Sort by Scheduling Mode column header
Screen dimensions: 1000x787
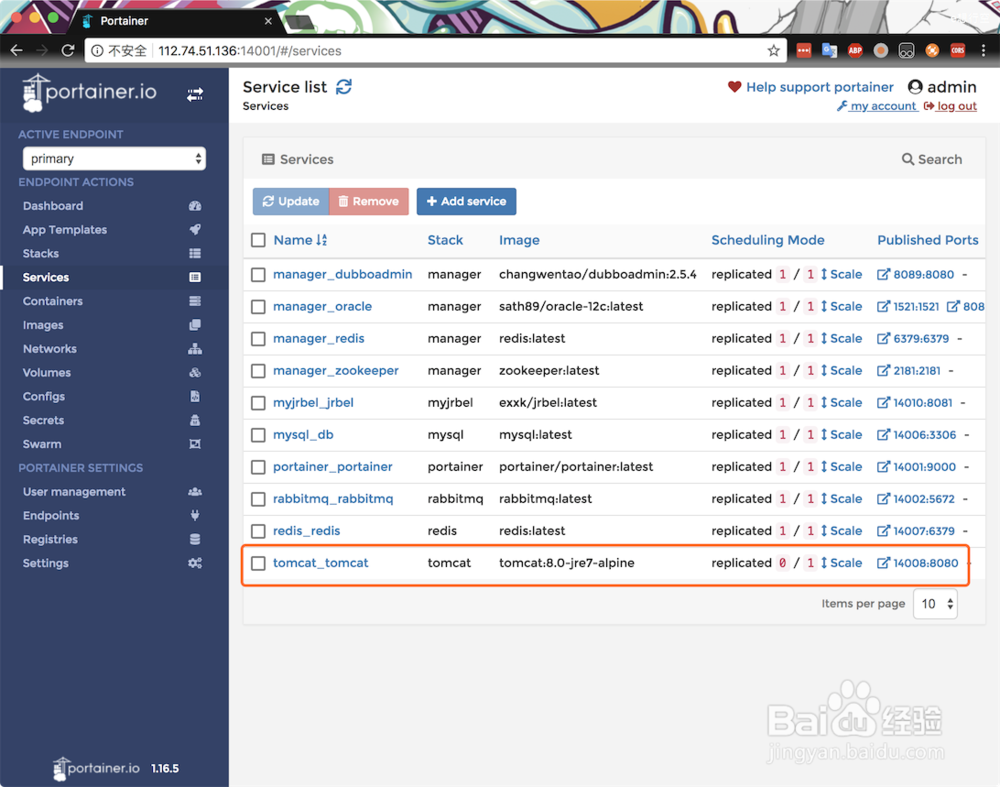coord(768,240)
